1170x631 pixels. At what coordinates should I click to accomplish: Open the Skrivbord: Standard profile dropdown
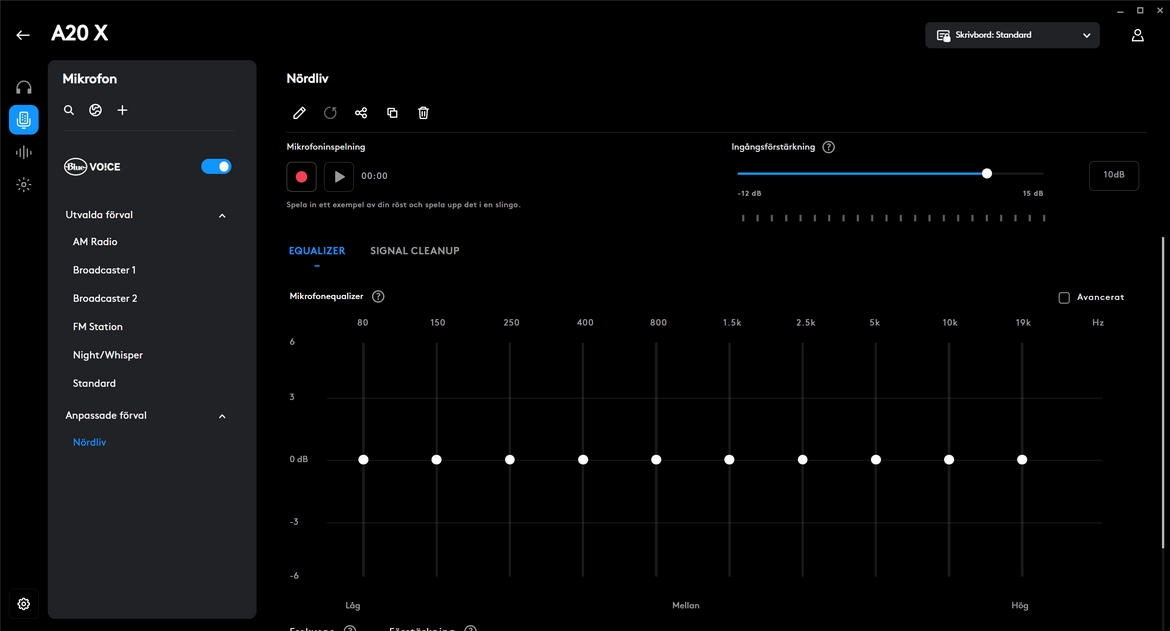(1012, 35)
